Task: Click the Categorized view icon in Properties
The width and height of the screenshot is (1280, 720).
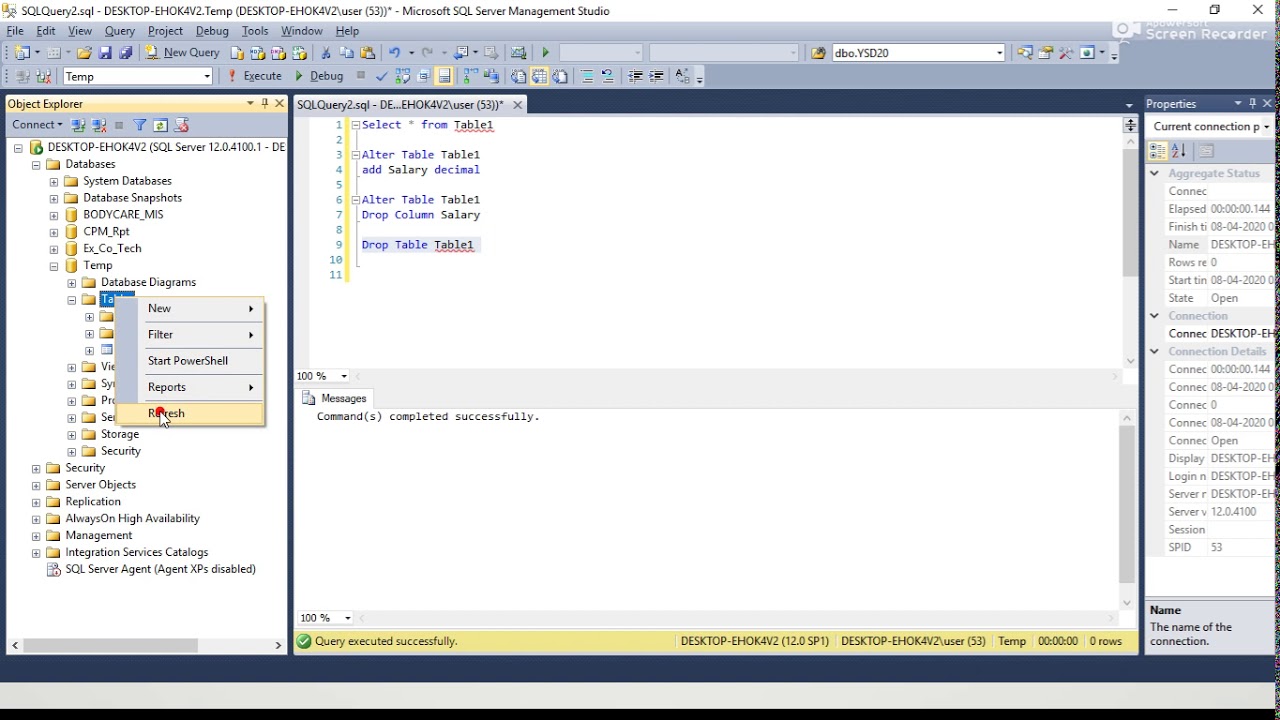Action: (x=1158, y=151)
